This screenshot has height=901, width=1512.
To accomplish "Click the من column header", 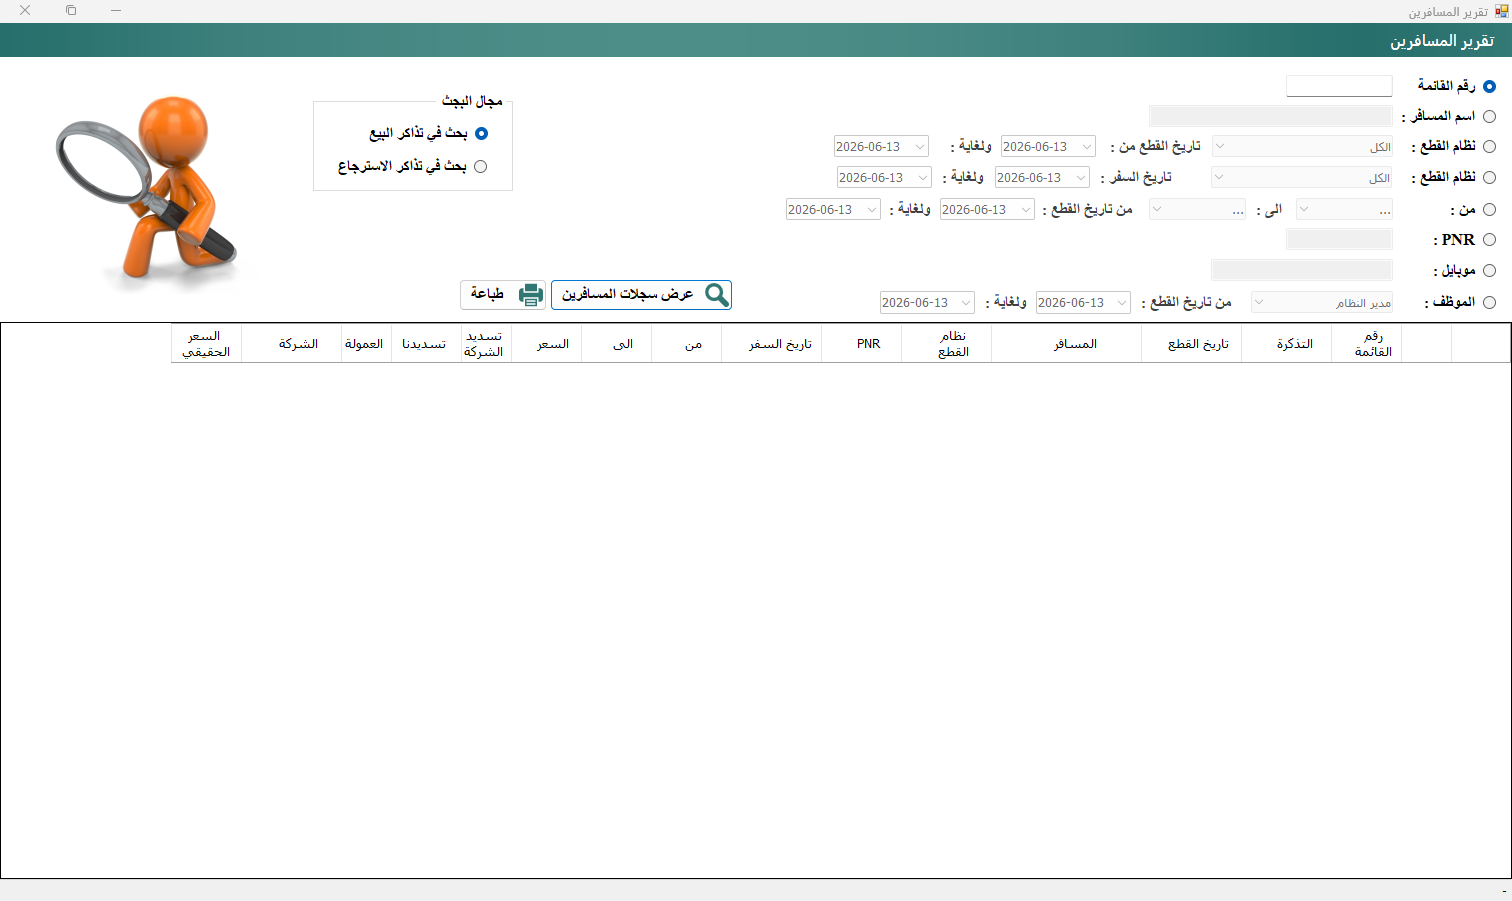I will coord(686,343).
